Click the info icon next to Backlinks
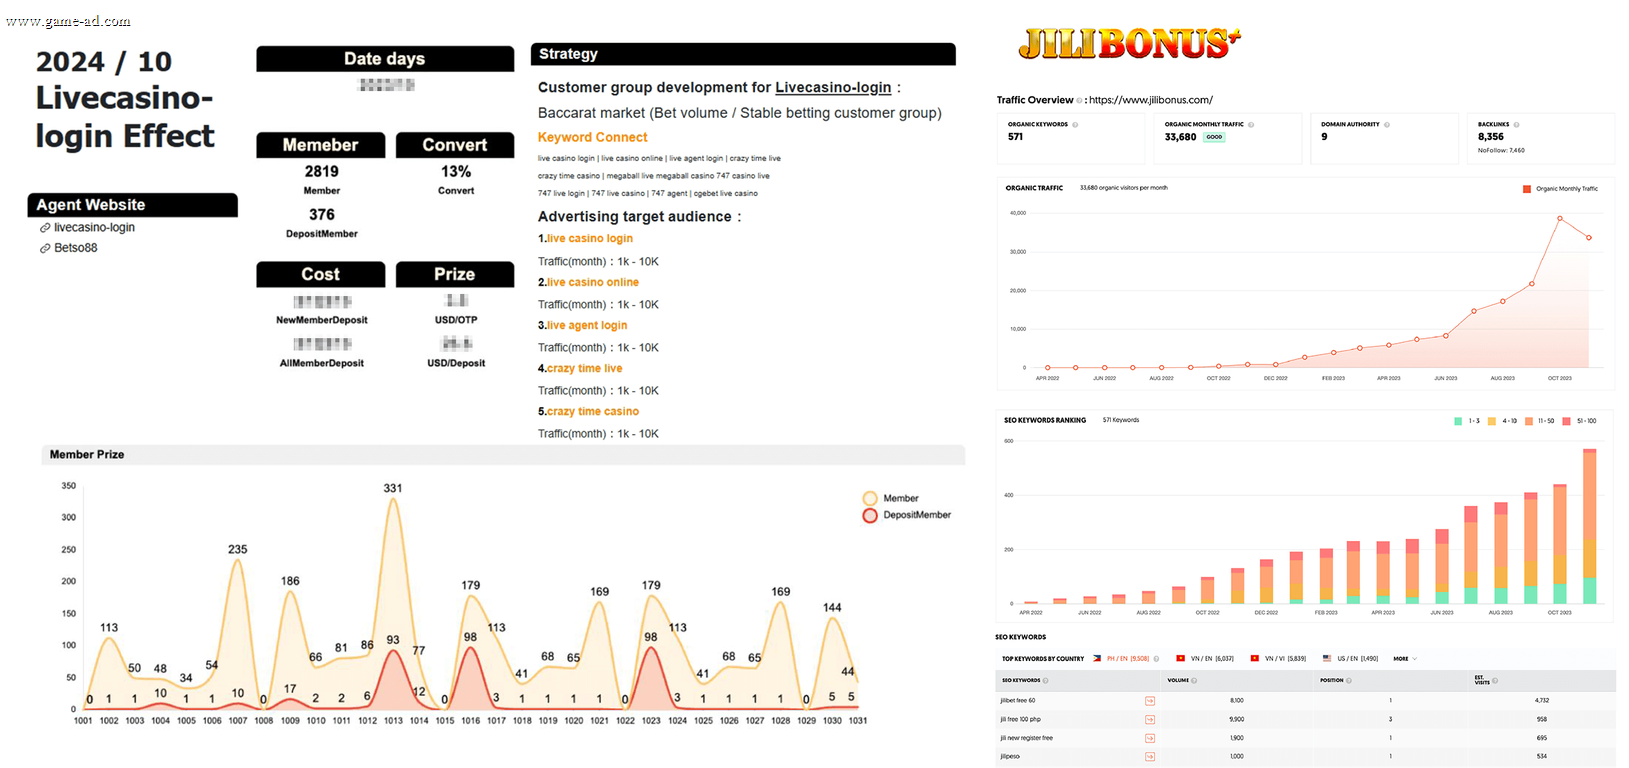Viewport: 1629px width, 768px height. click(1516, 125)
